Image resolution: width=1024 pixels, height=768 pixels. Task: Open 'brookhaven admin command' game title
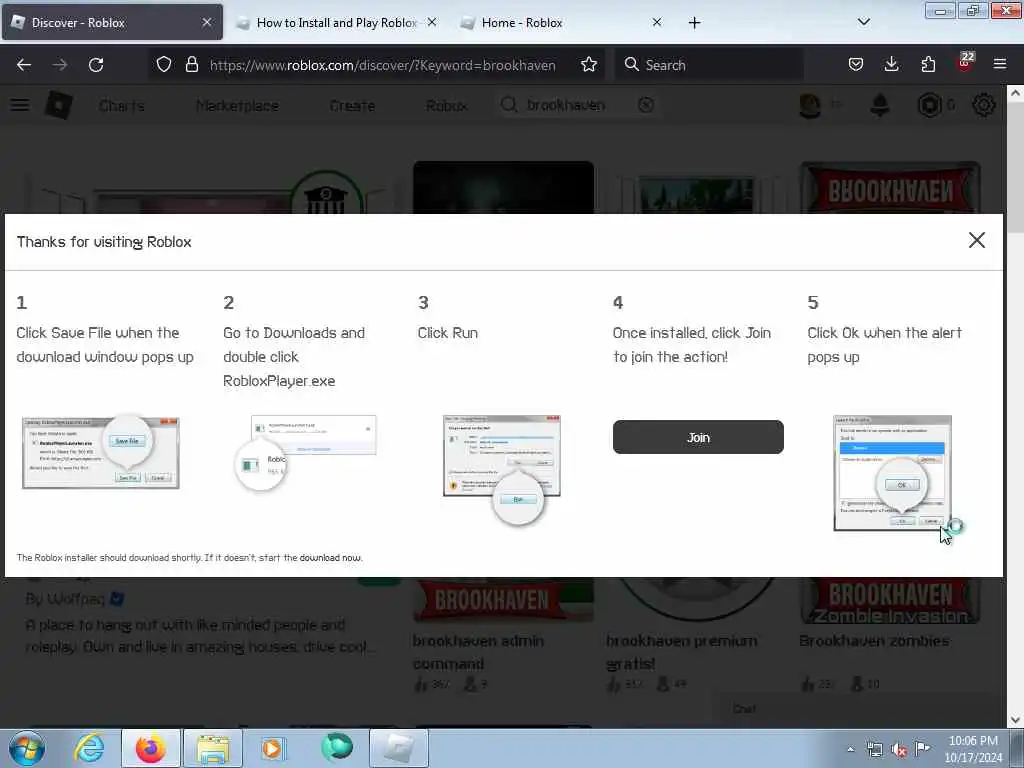[x=477, y=652]
